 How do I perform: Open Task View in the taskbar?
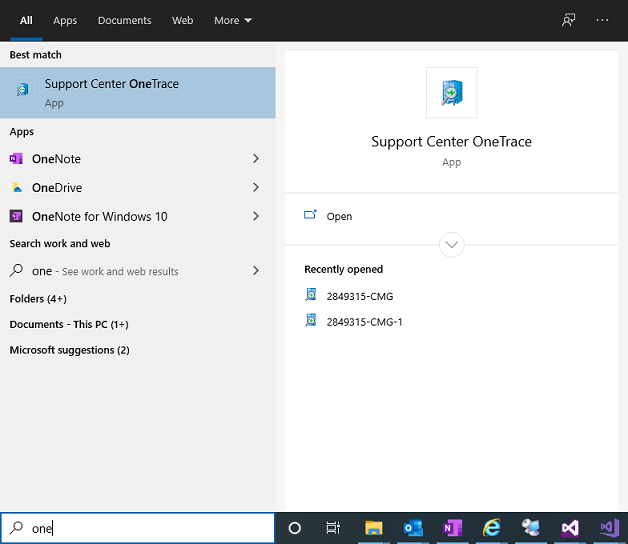(334, 528)
